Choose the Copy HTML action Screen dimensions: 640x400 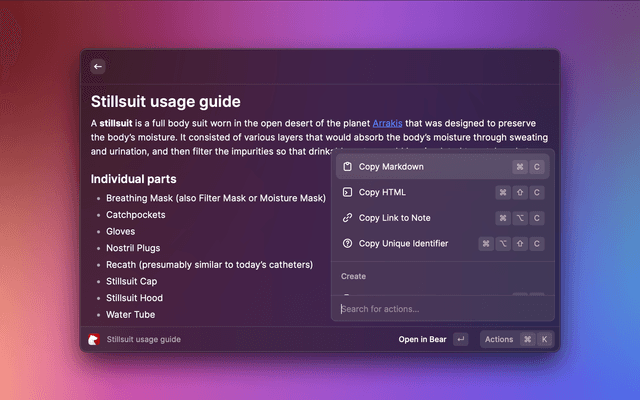382,192
